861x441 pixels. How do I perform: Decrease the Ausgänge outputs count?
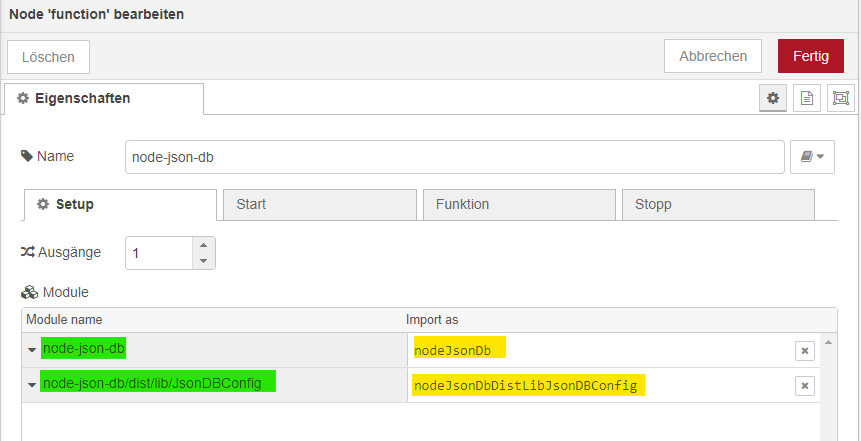[x=204, y=261]
